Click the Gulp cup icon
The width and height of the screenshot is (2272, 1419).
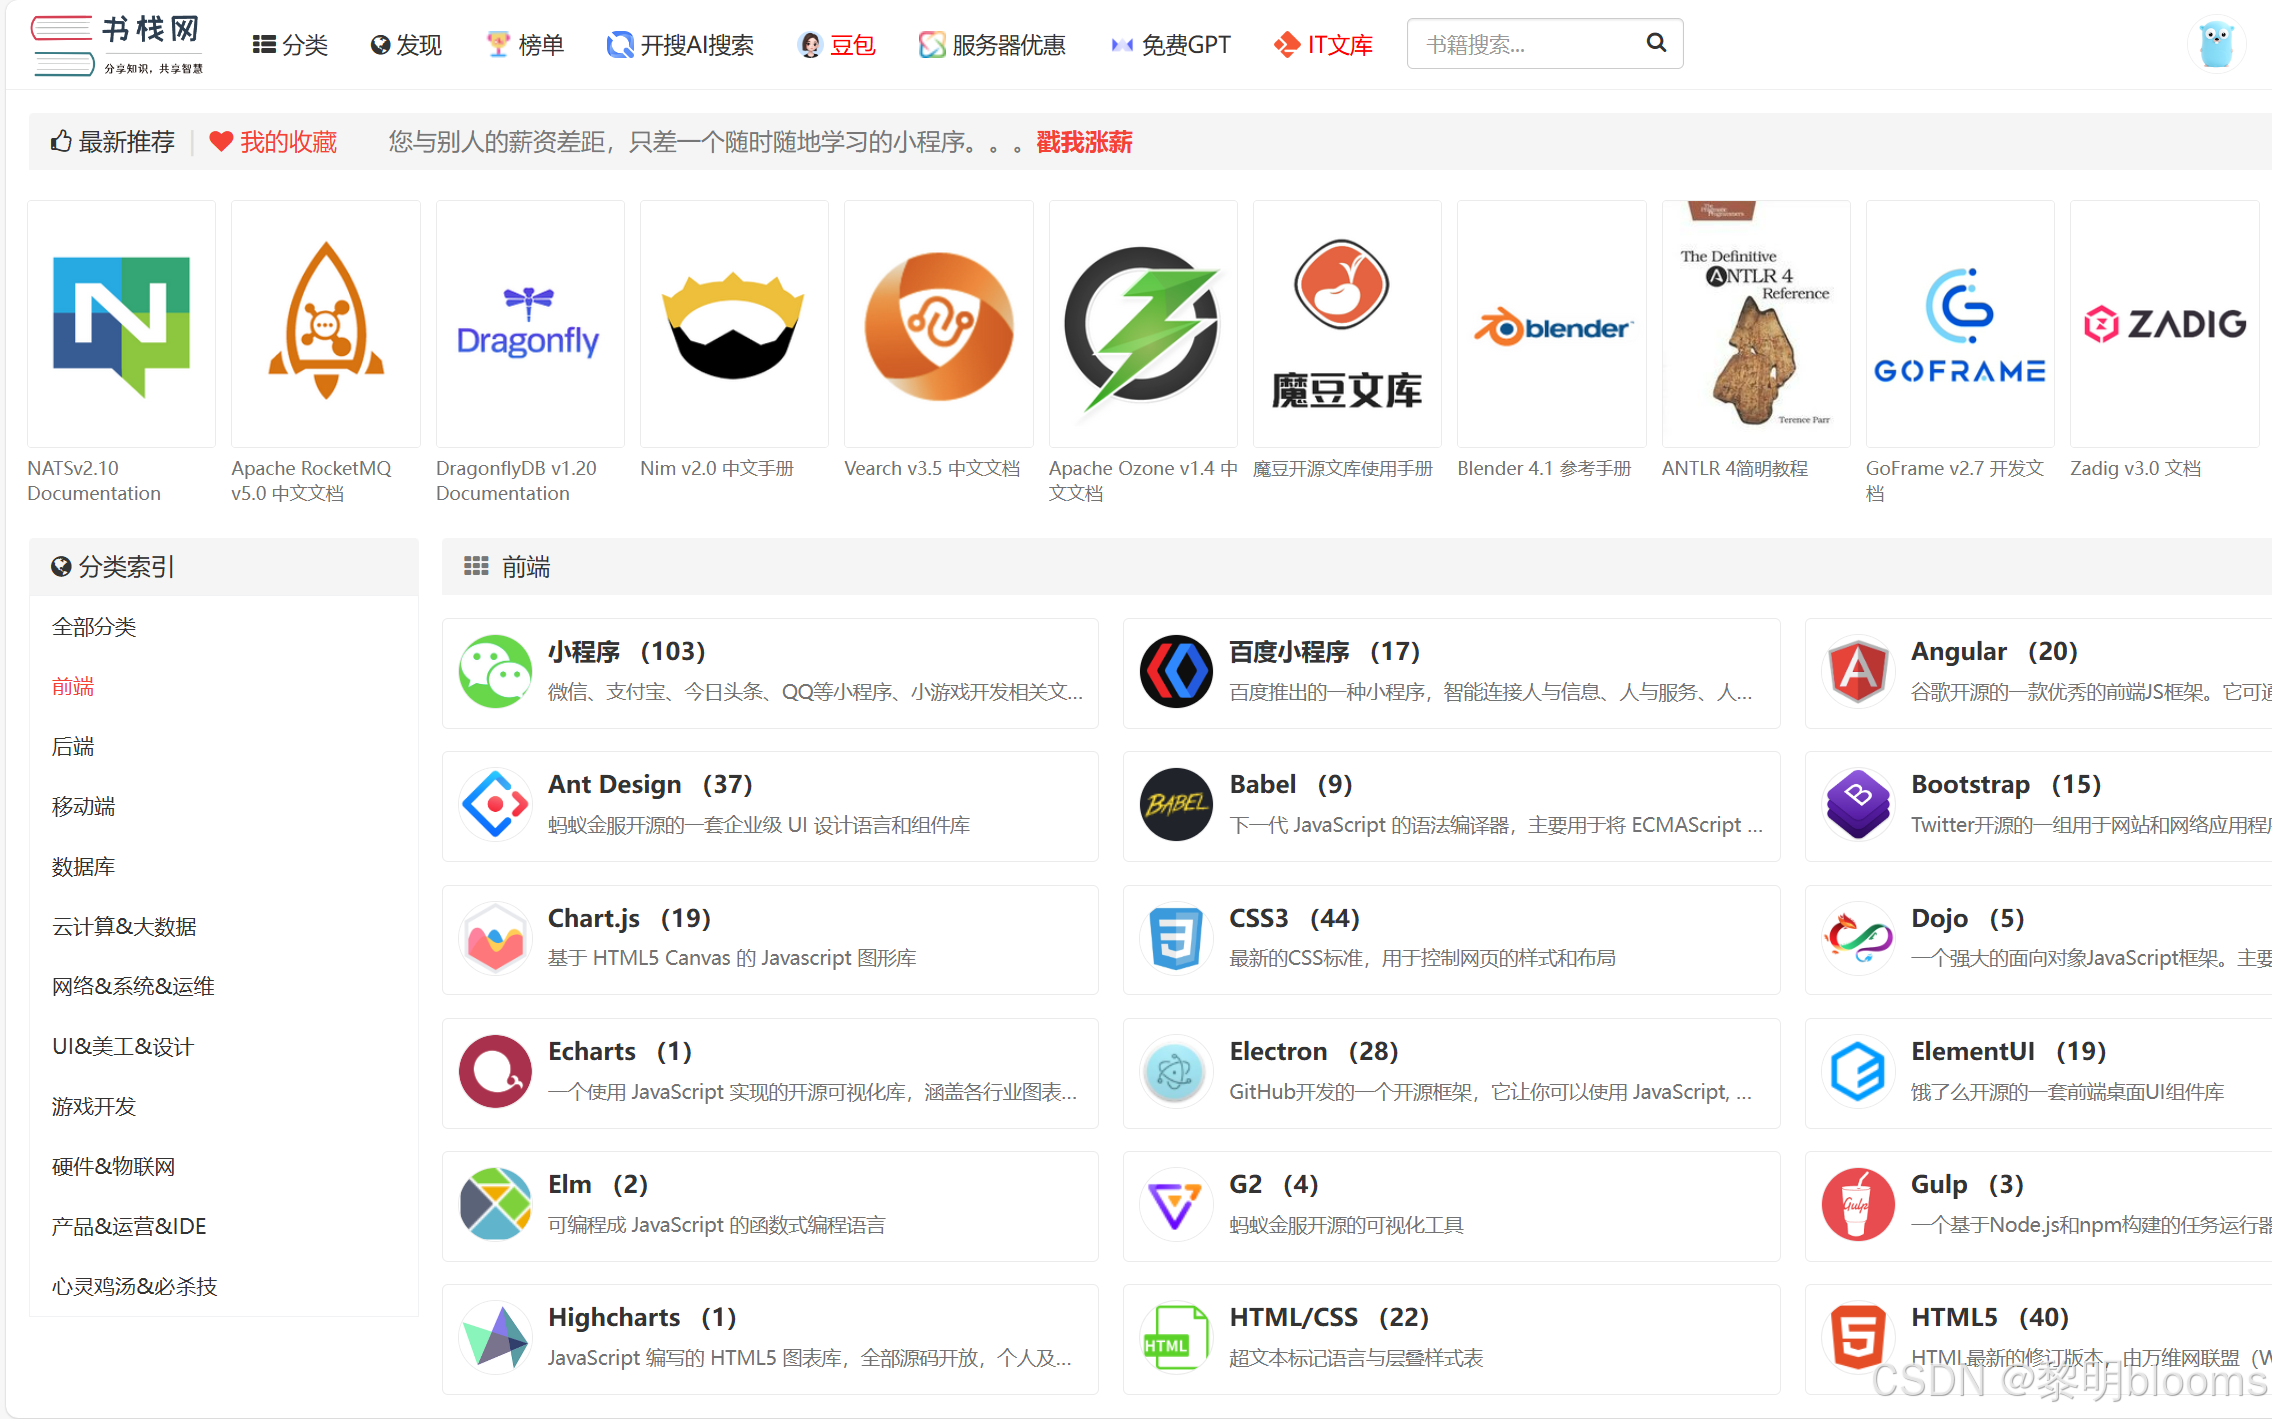(x=1858, y=1205)
